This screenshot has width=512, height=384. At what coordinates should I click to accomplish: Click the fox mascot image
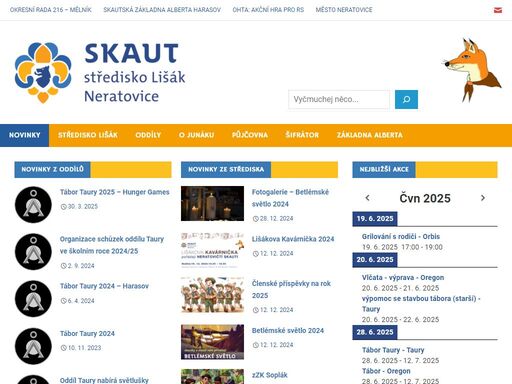click(x=472, y=70)
